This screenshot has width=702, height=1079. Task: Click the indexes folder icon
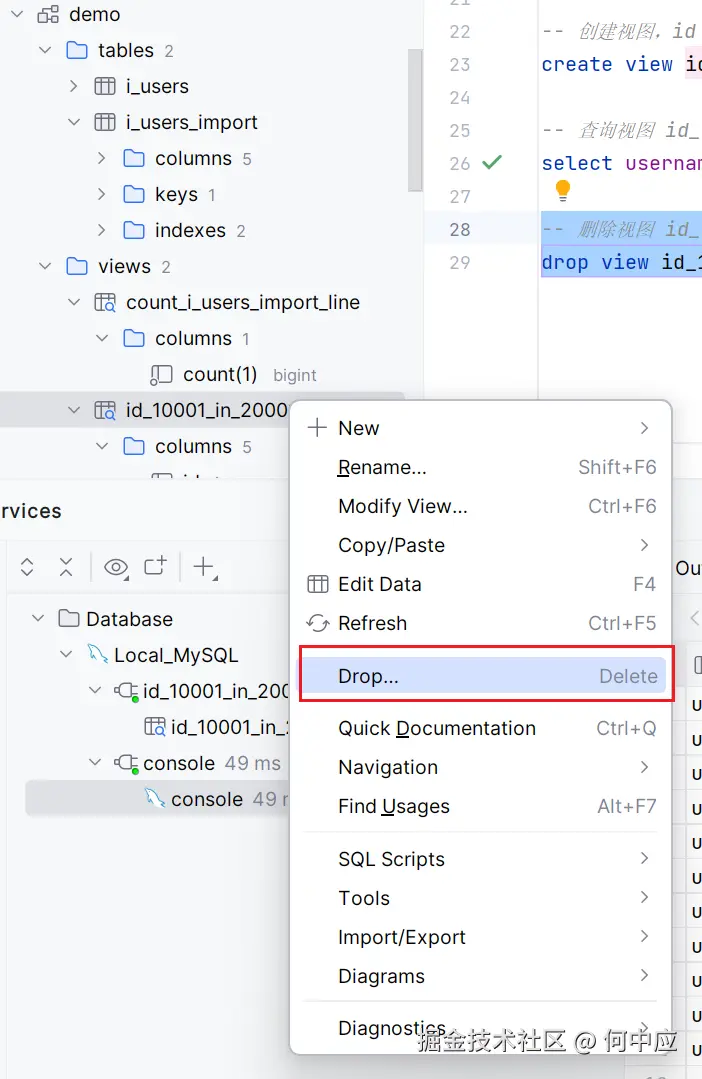134,230
